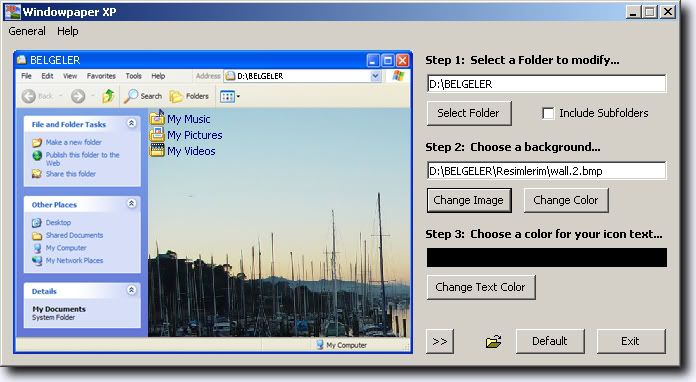Screen dimensions: 696x382
Task: Open the File menu in the preview window
Action: click(x=26, y=76)
